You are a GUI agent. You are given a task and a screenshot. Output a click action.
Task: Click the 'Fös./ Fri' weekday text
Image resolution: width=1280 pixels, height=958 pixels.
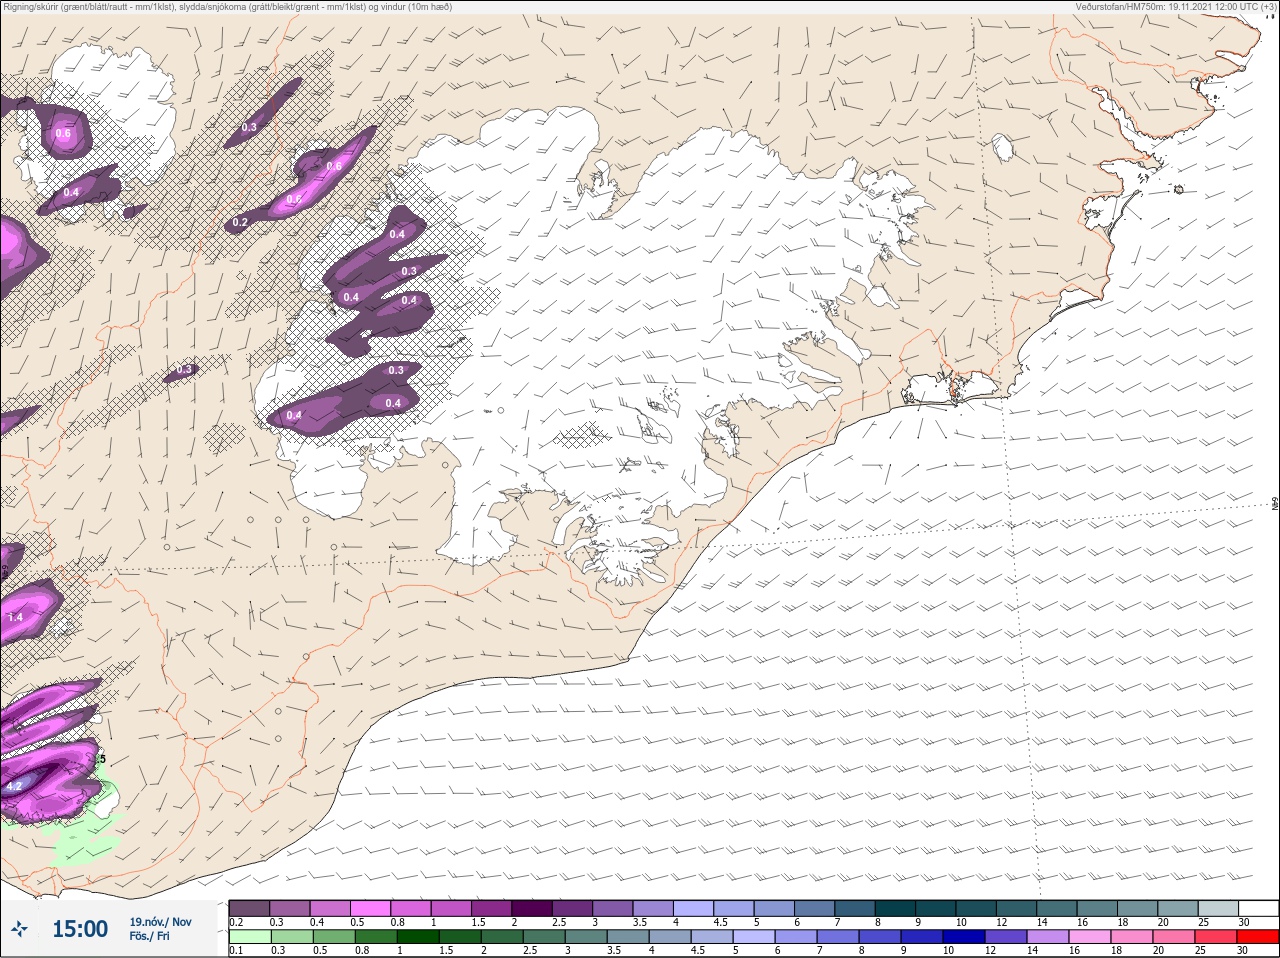(x=149, y=936)
